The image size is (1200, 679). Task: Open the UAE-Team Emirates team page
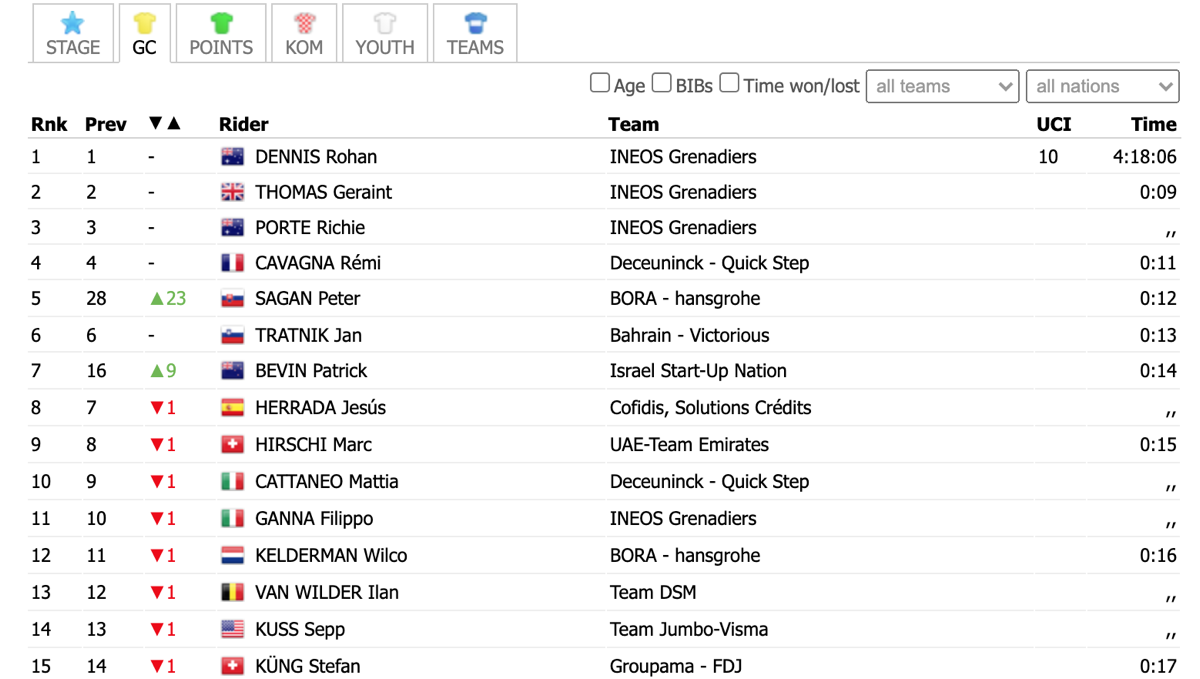(689, 444)
